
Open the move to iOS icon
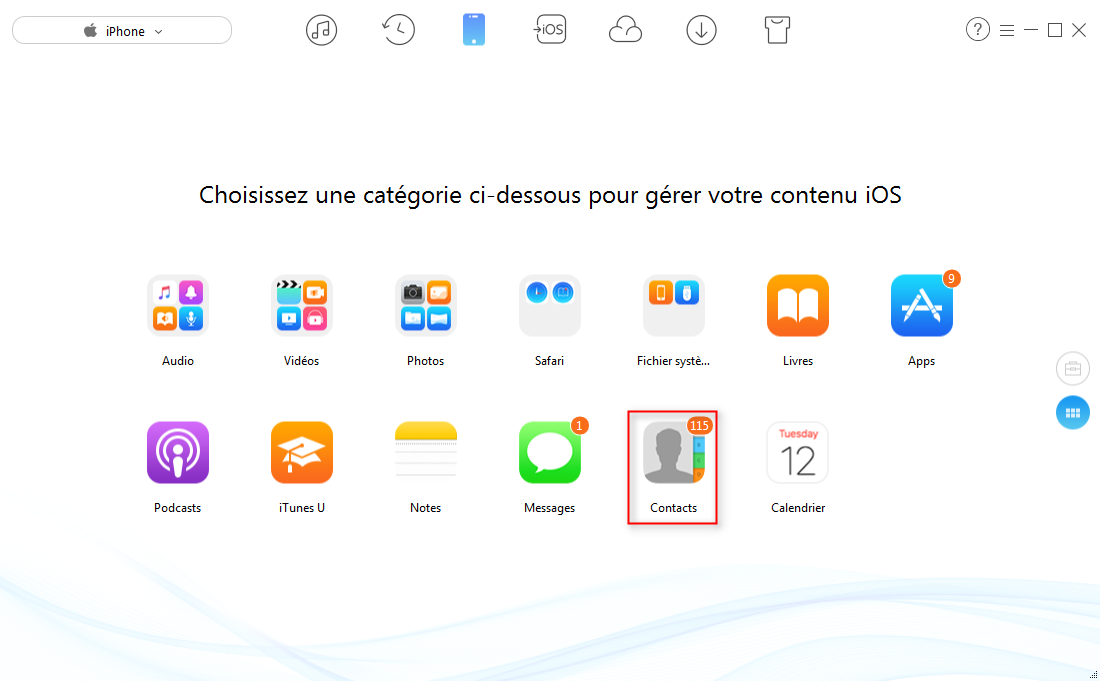(x=550, y=29)
